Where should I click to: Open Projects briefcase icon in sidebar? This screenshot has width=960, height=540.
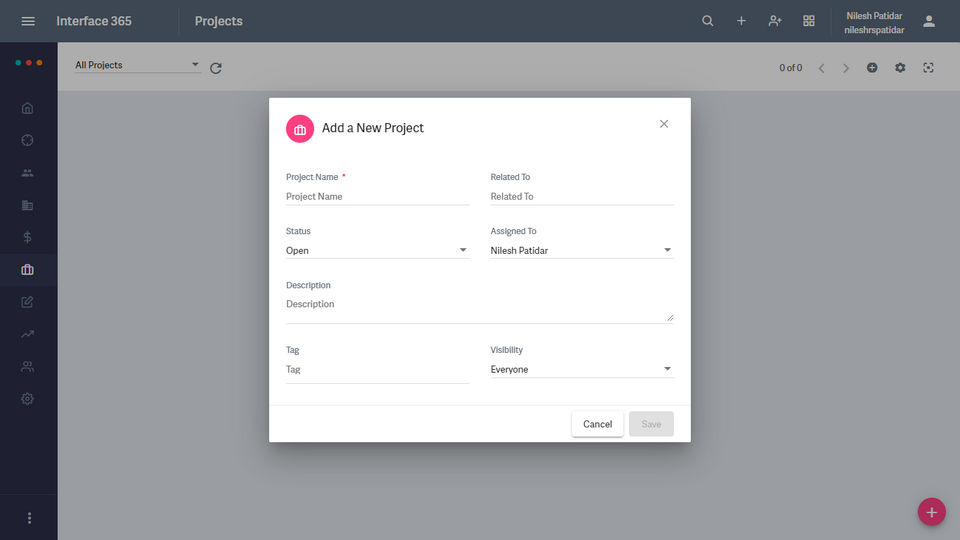click(x=28, y=269)
